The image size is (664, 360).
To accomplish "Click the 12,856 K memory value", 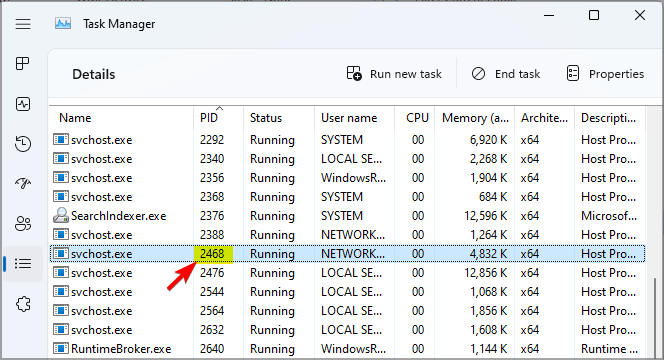I will click(x=486, y=273).
